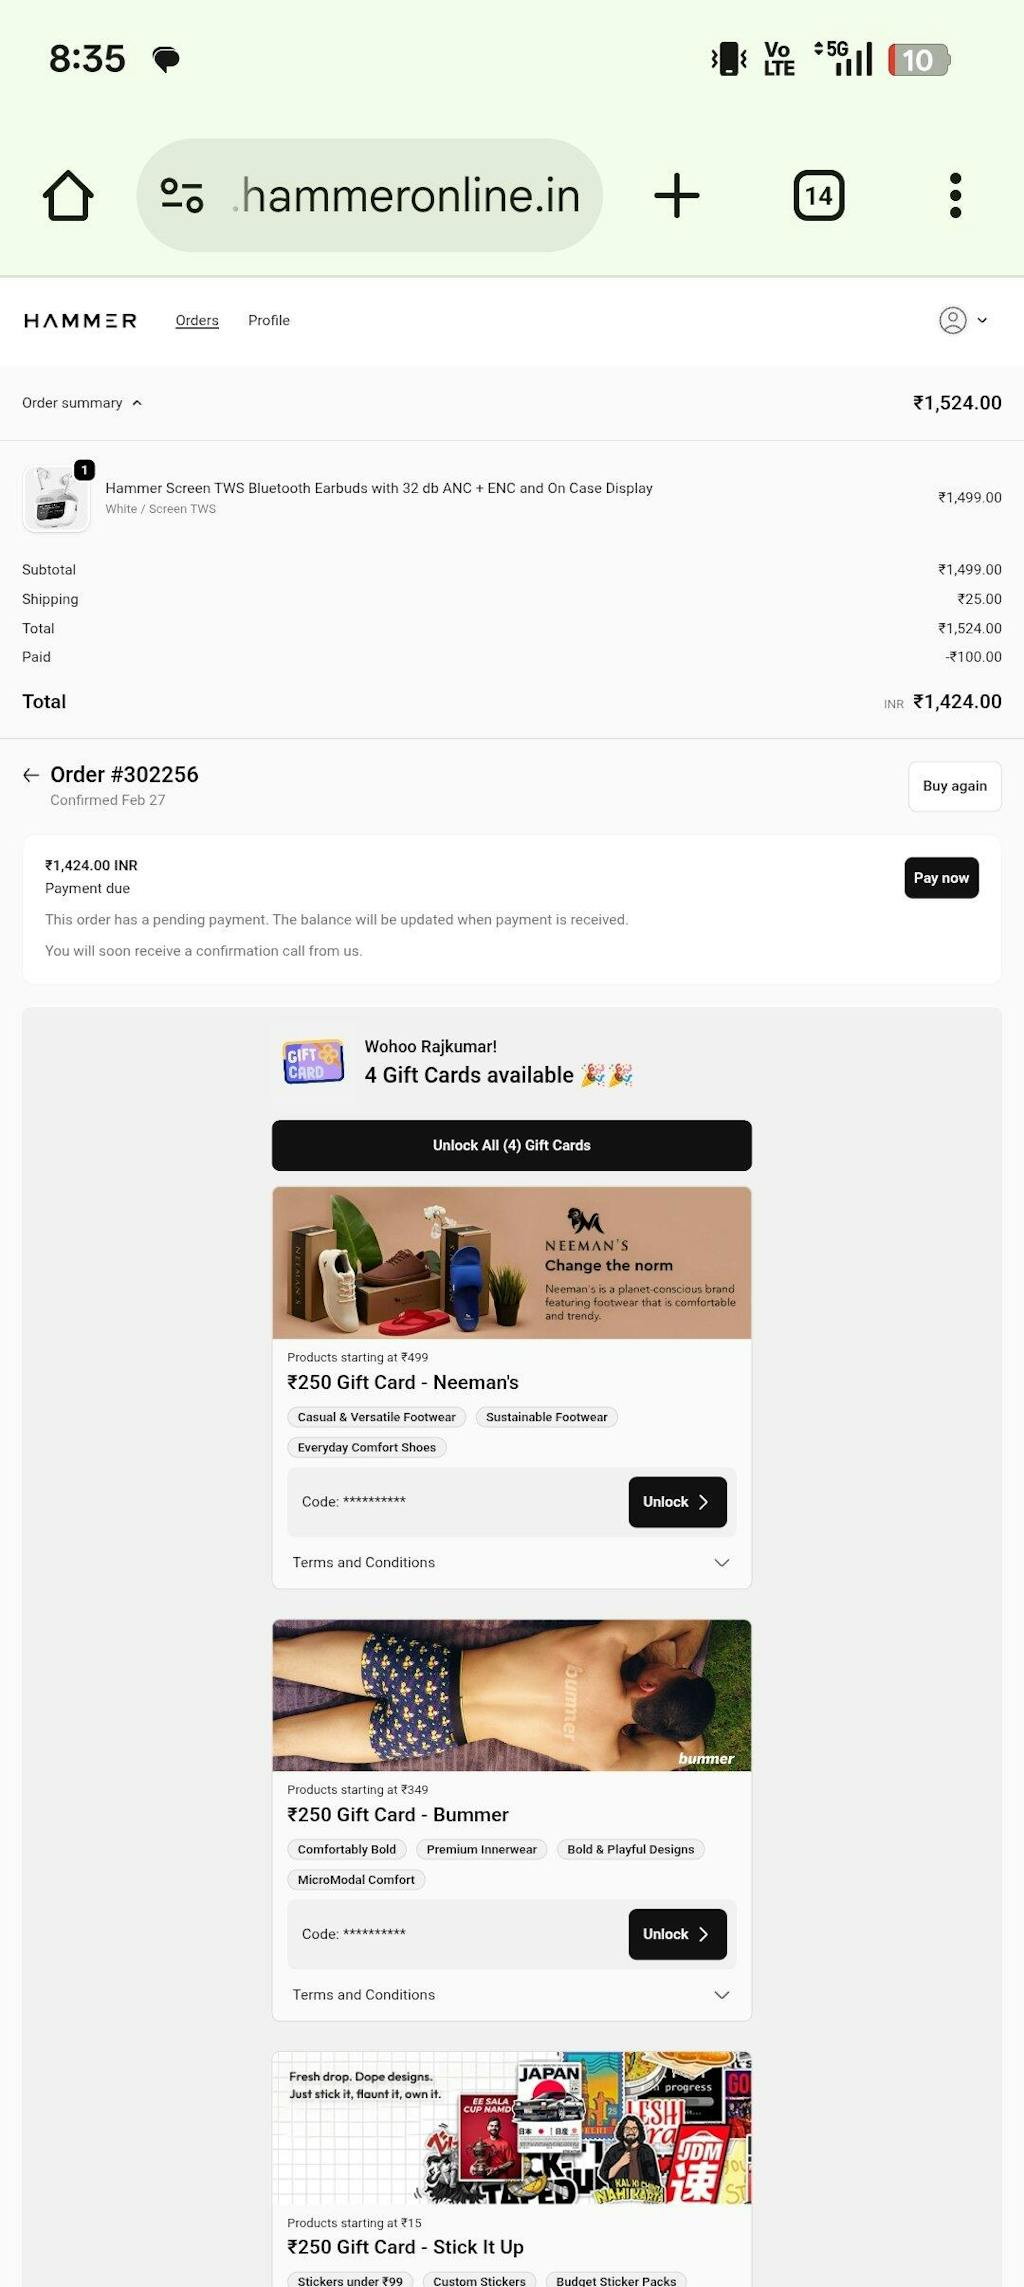Go back using arrow beside Order #302256
Screen dimensions: 1024x2287
pyautogui.click(x=31, y=775)
